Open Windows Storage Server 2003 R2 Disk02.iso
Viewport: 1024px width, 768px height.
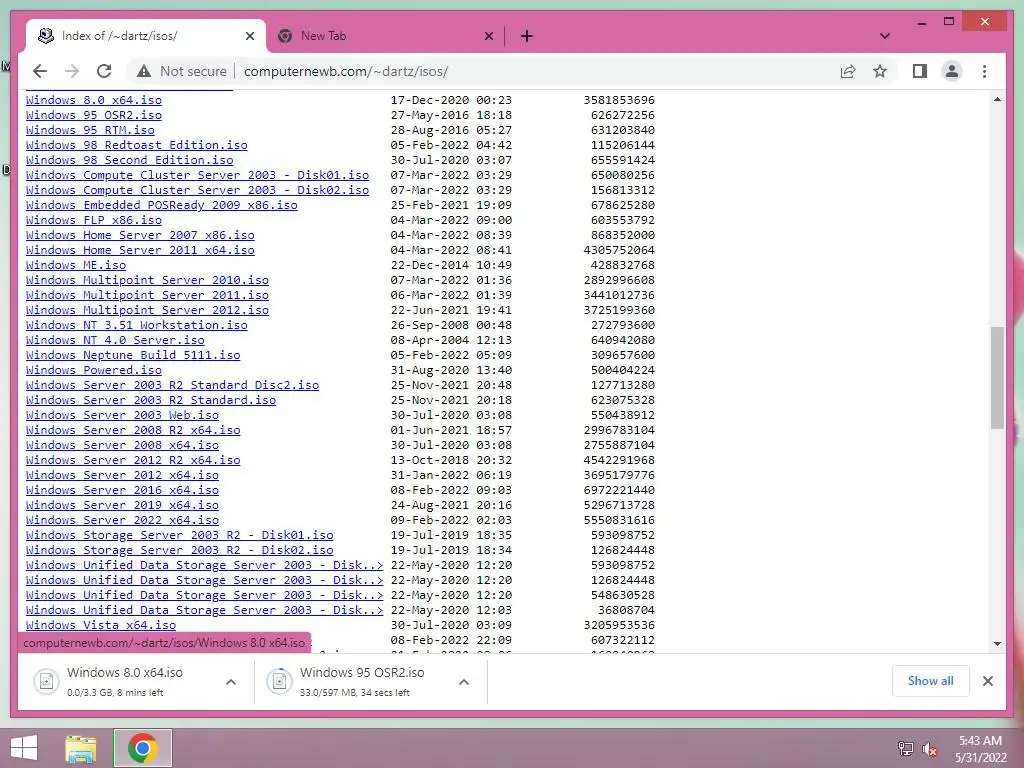180,551
